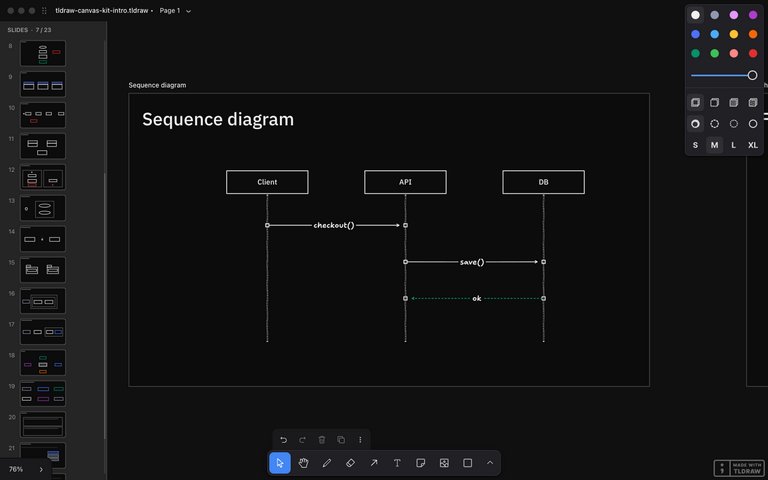The height and width of the screenshot is (480, 768).
Task: Open the Page 1 dropdown
Action: pyautogui.click(x=175, y=10)
